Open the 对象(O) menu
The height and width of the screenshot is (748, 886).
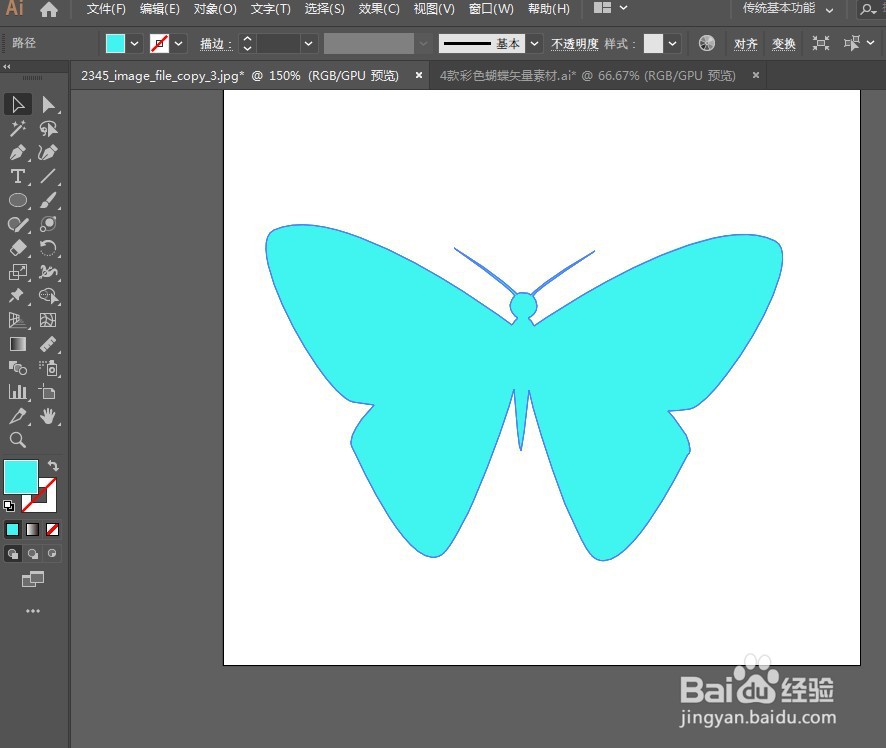click(x=215, y=9)
